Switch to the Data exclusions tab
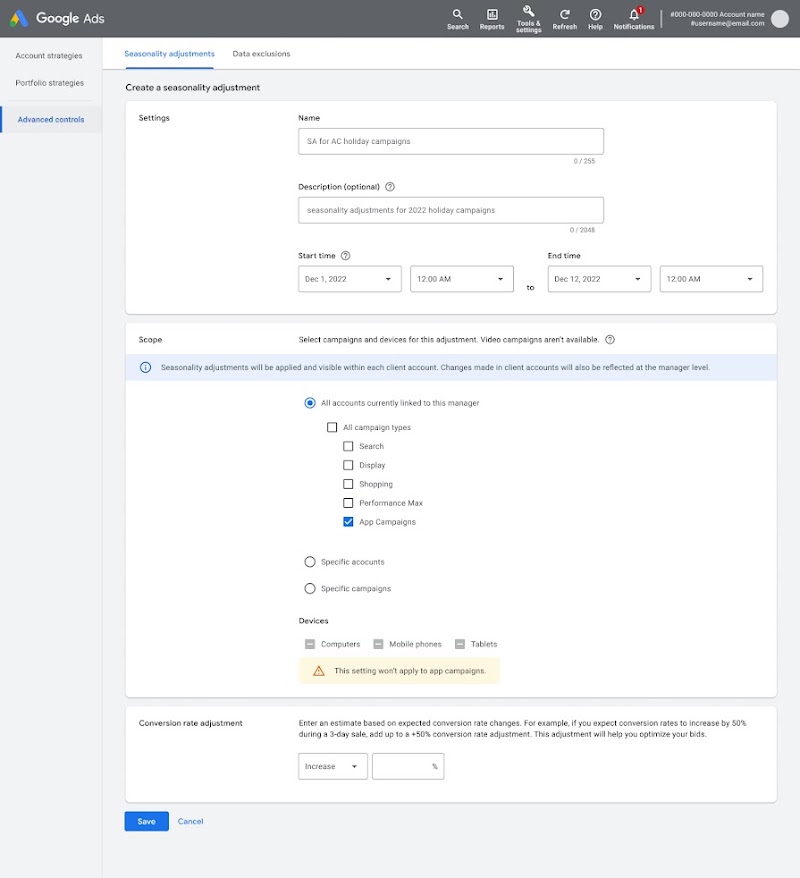This screenshot has width=800, height=878. pos(262,54)
